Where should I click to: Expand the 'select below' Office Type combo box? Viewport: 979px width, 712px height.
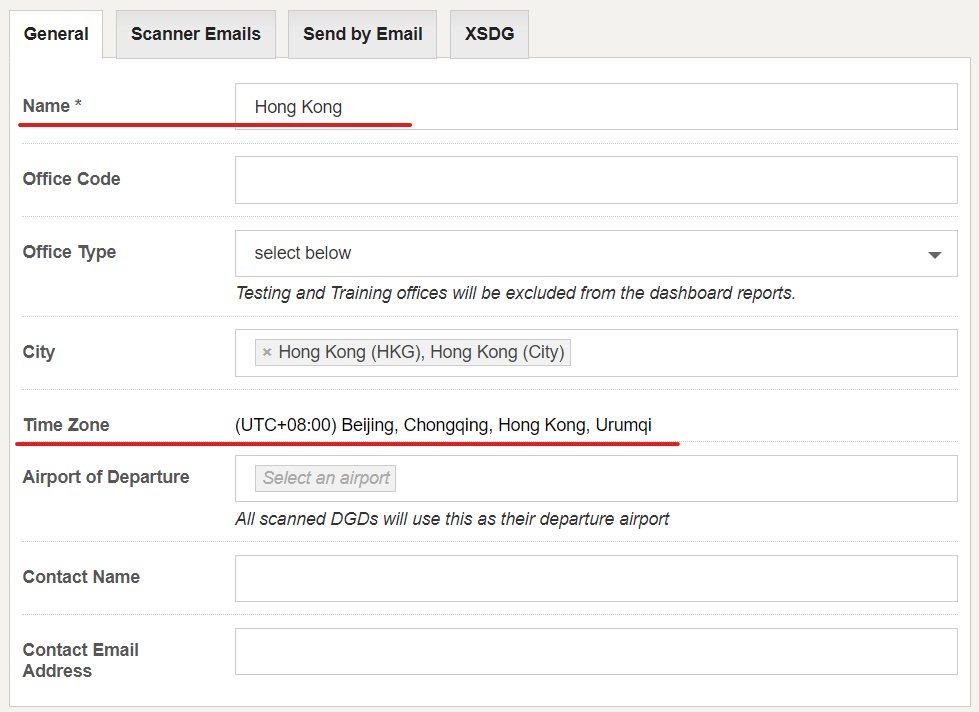click(596, 253)
